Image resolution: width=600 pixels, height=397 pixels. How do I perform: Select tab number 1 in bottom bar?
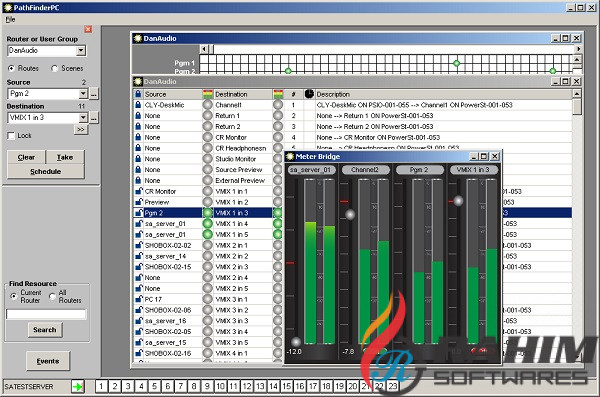[101, 386]
